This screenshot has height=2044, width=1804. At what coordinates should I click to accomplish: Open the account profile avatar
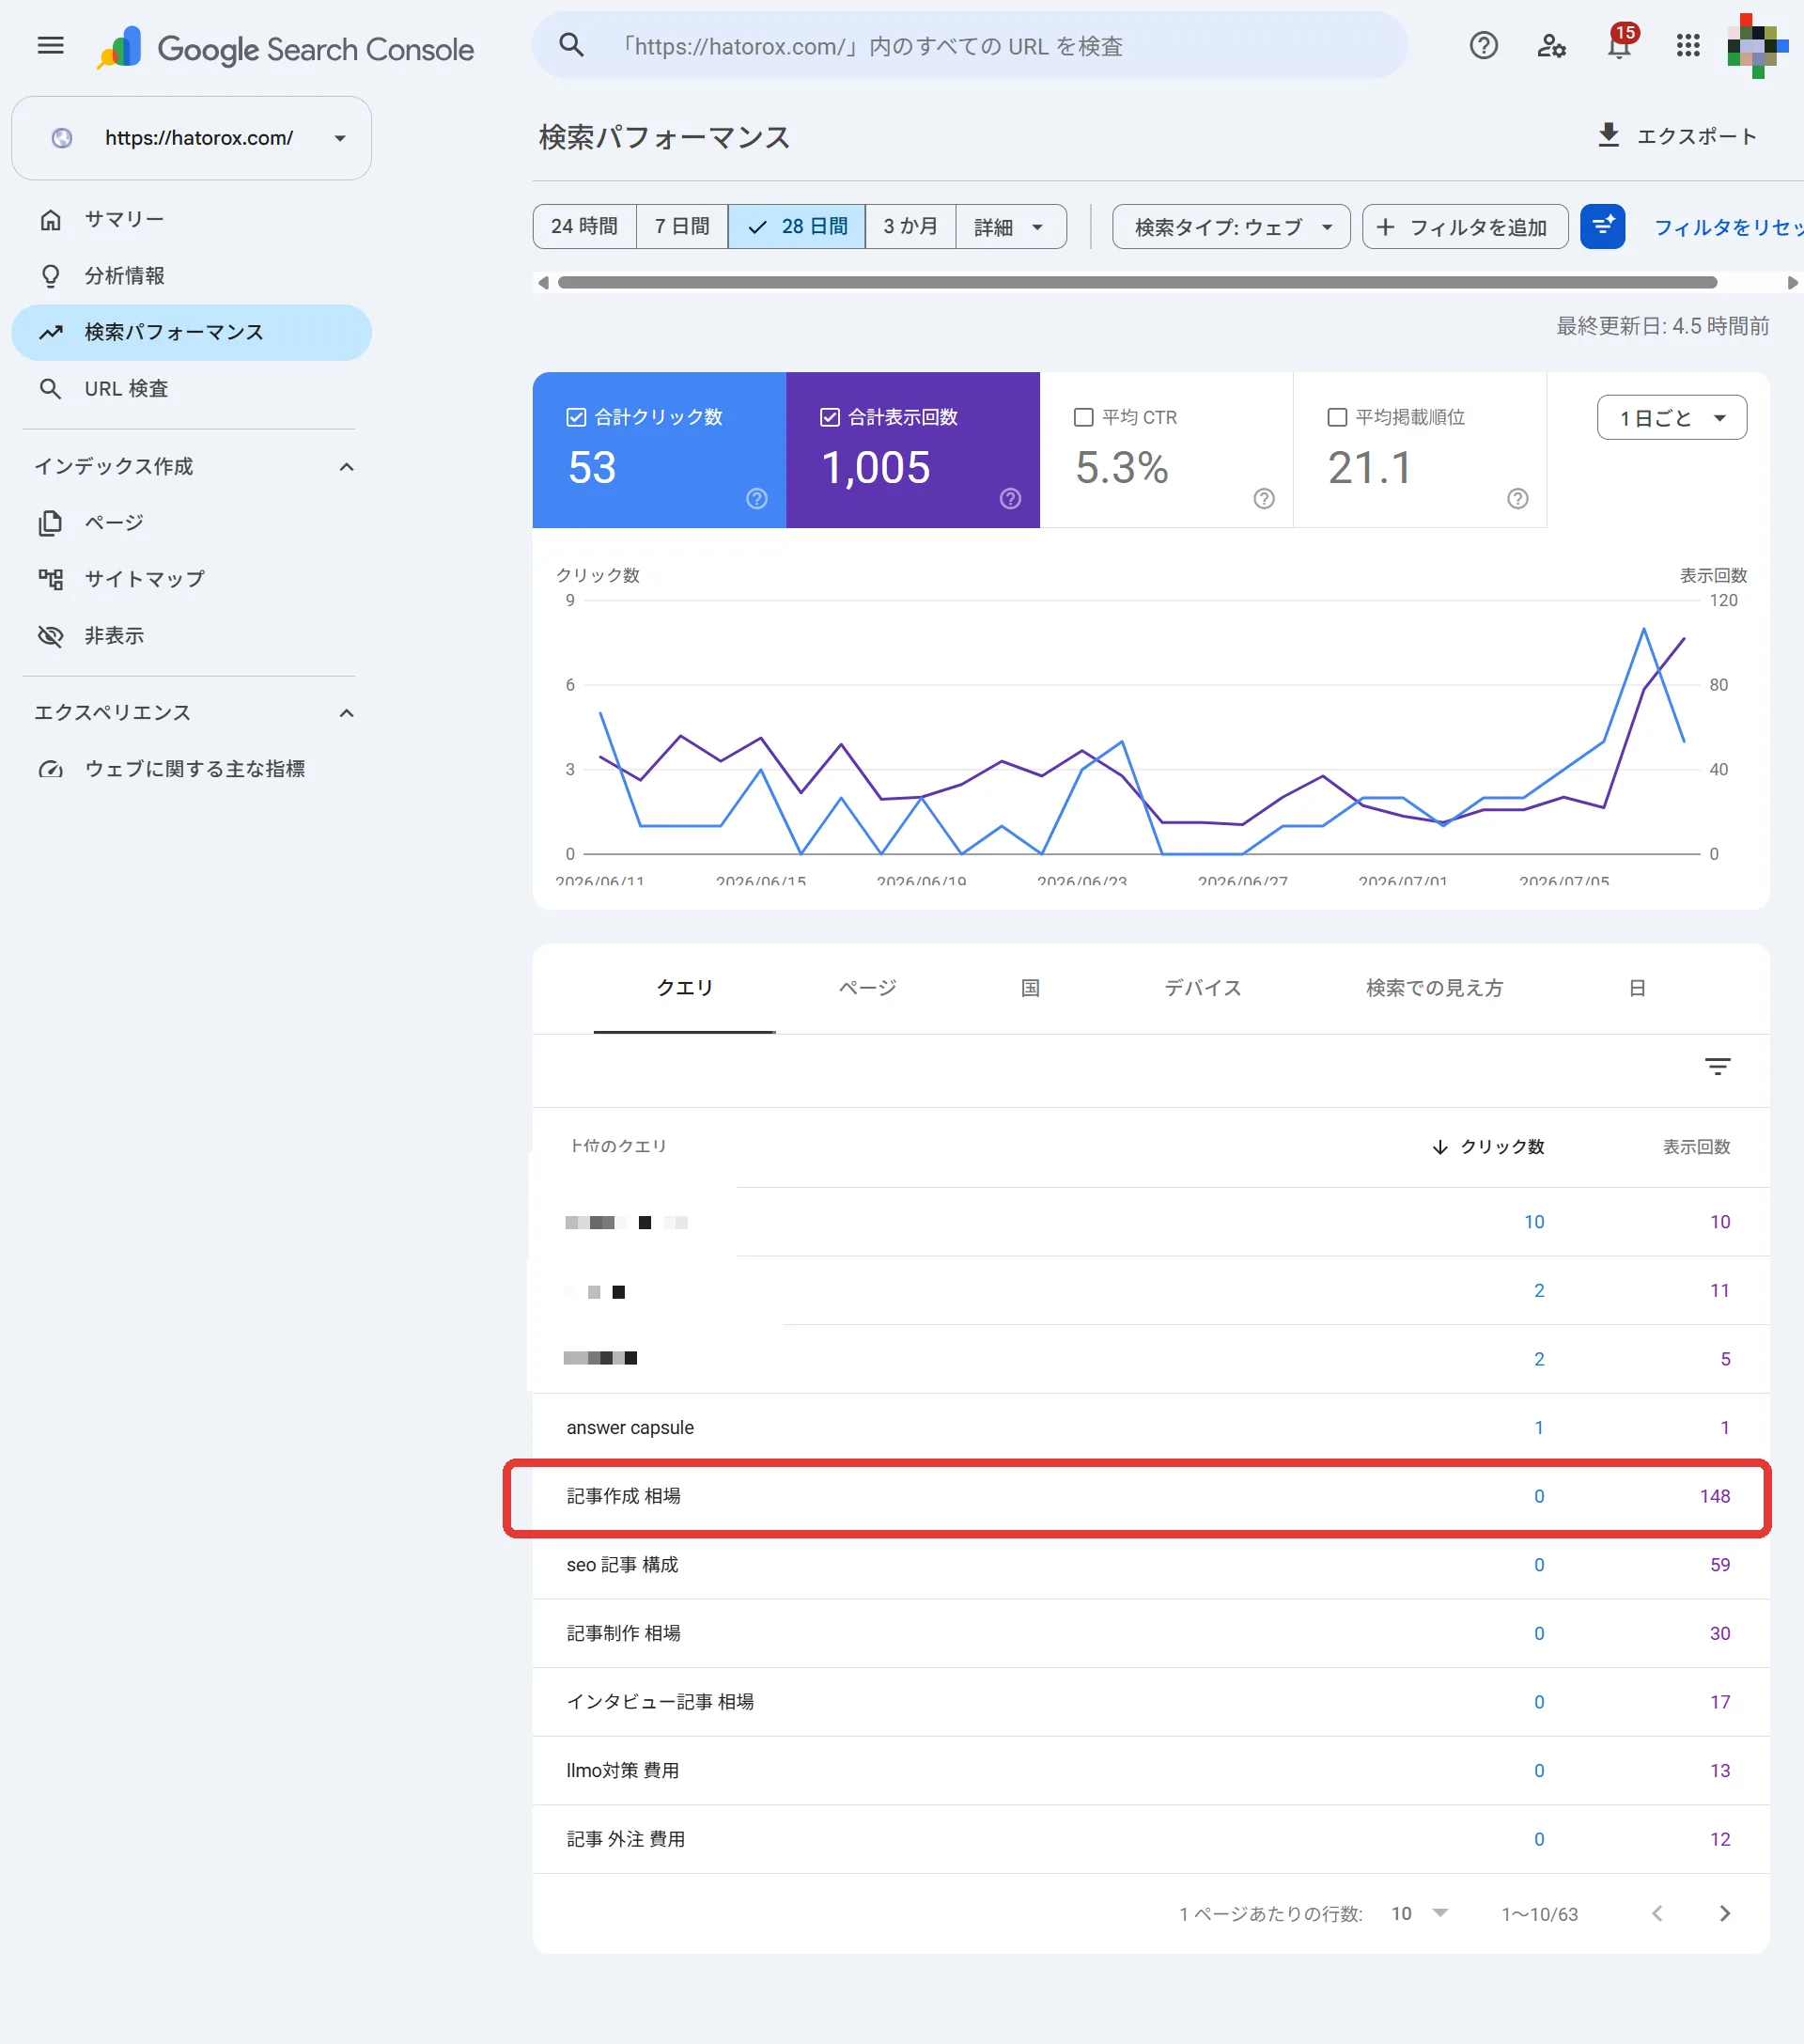(x=1757, y=46)
